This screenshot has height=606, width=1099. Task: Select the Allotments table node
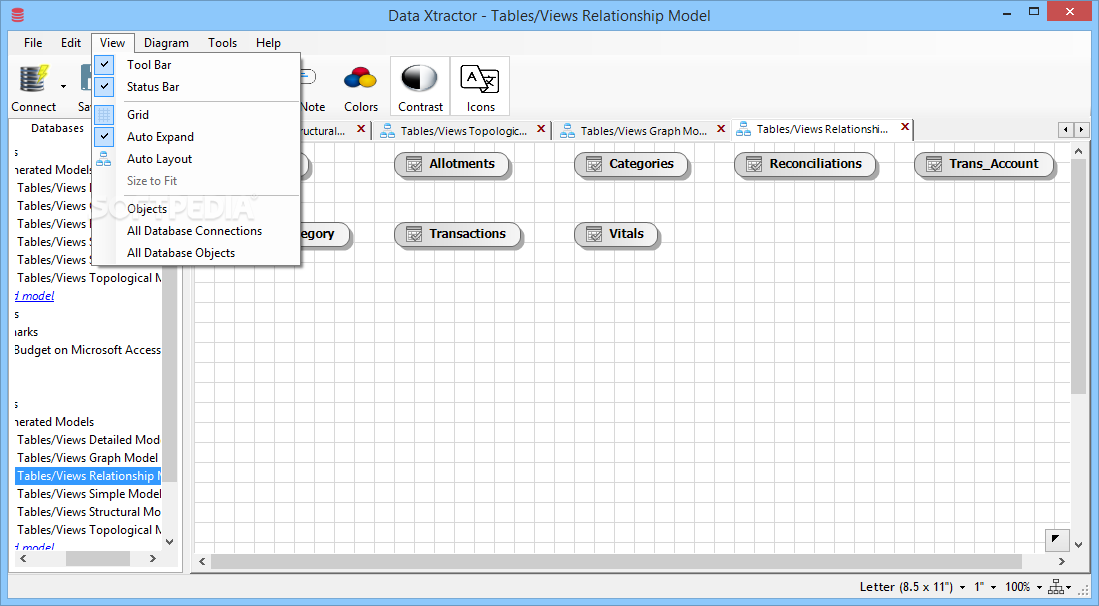[451, 165]
